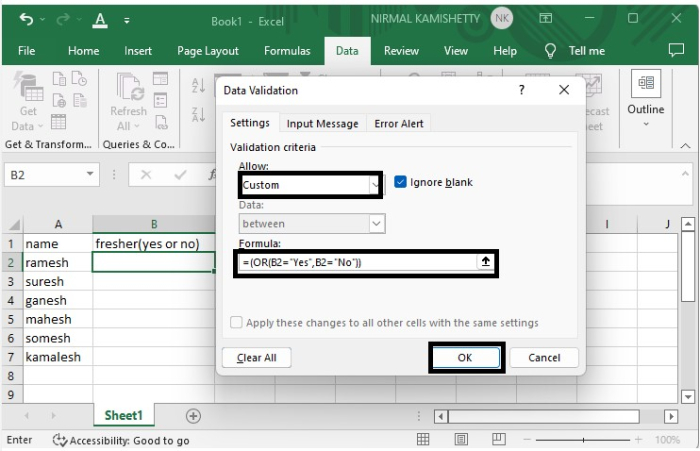Collapse the ribbon with the chevron
This screenshot has width=700, height=451.
(685, 146)
